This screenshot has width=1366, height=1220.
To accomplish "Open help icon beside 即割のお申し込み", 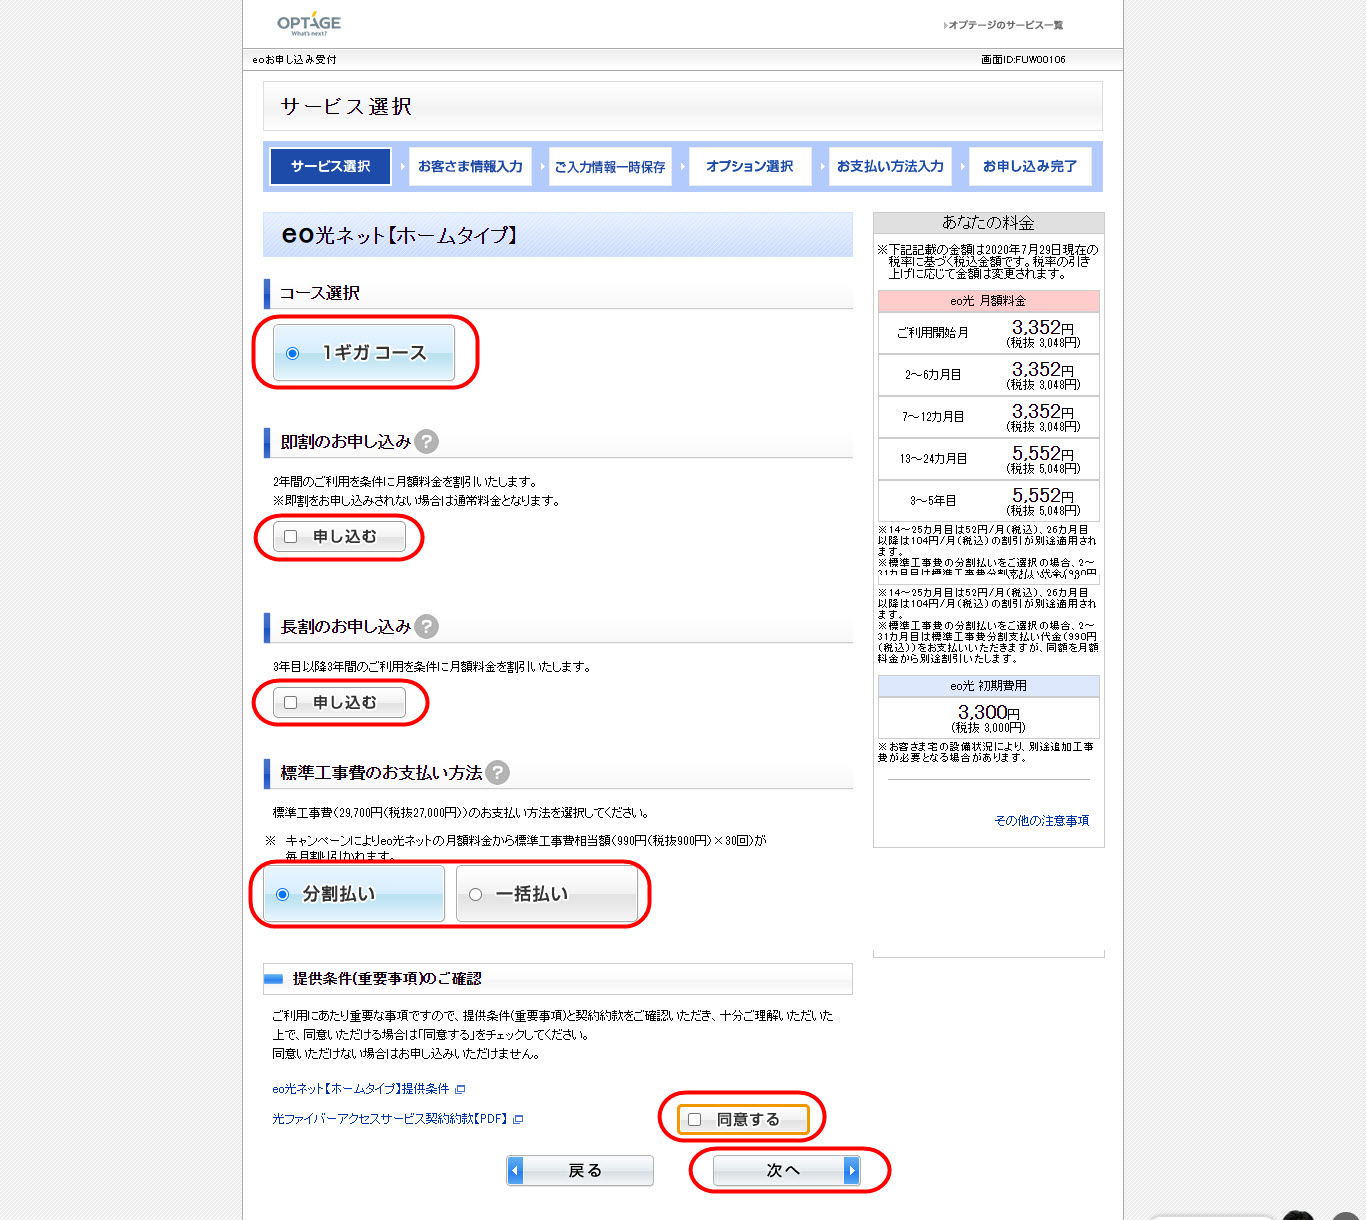I will 426,441.
